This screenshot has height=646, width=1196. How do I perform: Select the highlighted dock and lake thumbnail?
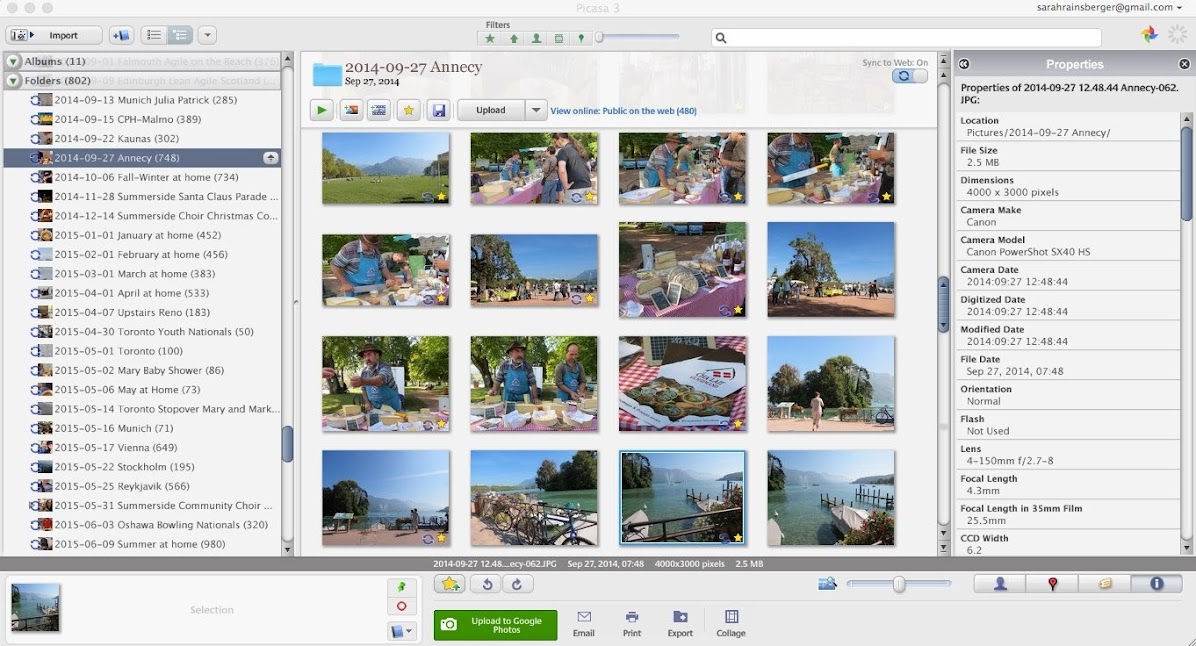(683, 498)
